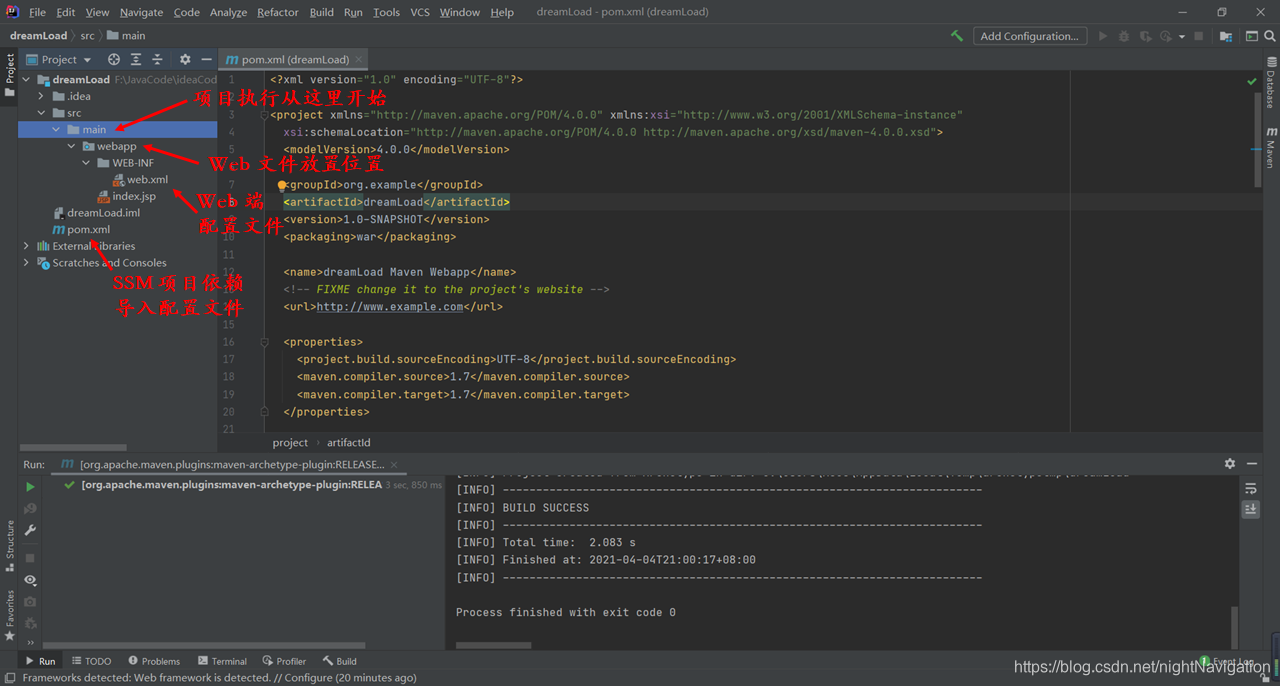The width and height of the screenshot is (1280, 686).
Task: Collapse the WEB-INF folder chevron
Action: coord(86,163)
